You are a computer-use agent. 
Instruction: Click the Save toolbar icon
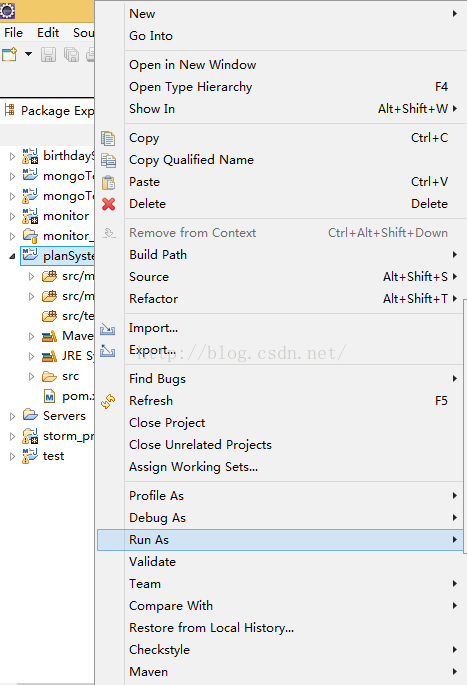pyautogui.click(x=48, y=54)
